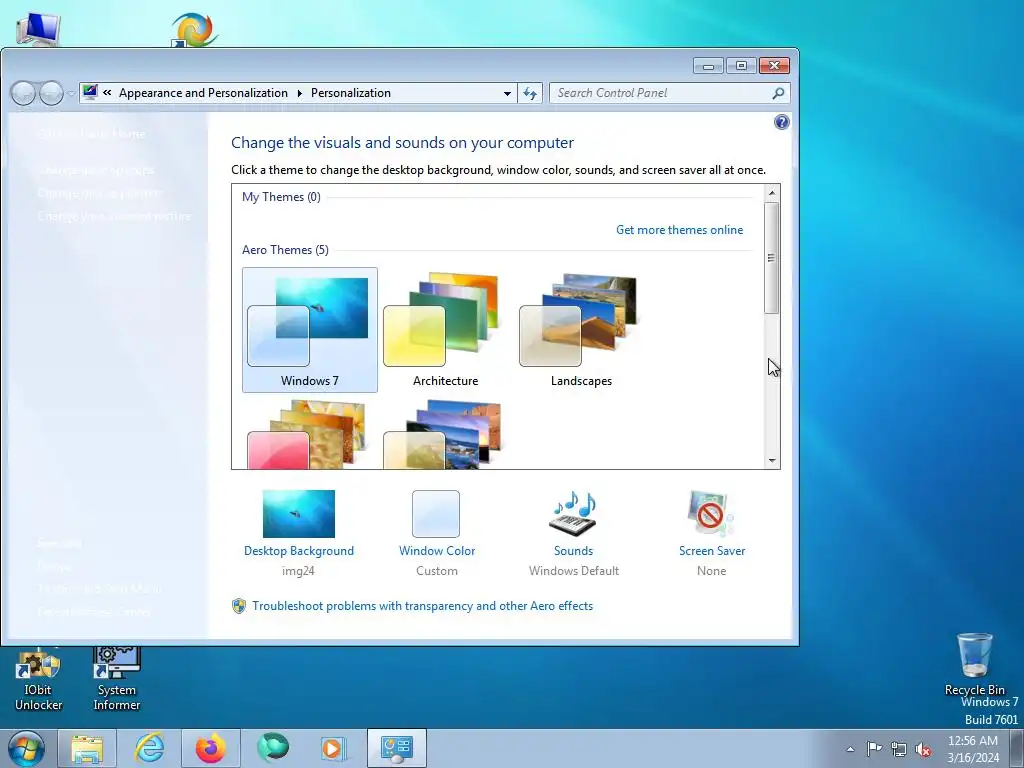Click the img24 label under Desktop Background

[298, 571]
